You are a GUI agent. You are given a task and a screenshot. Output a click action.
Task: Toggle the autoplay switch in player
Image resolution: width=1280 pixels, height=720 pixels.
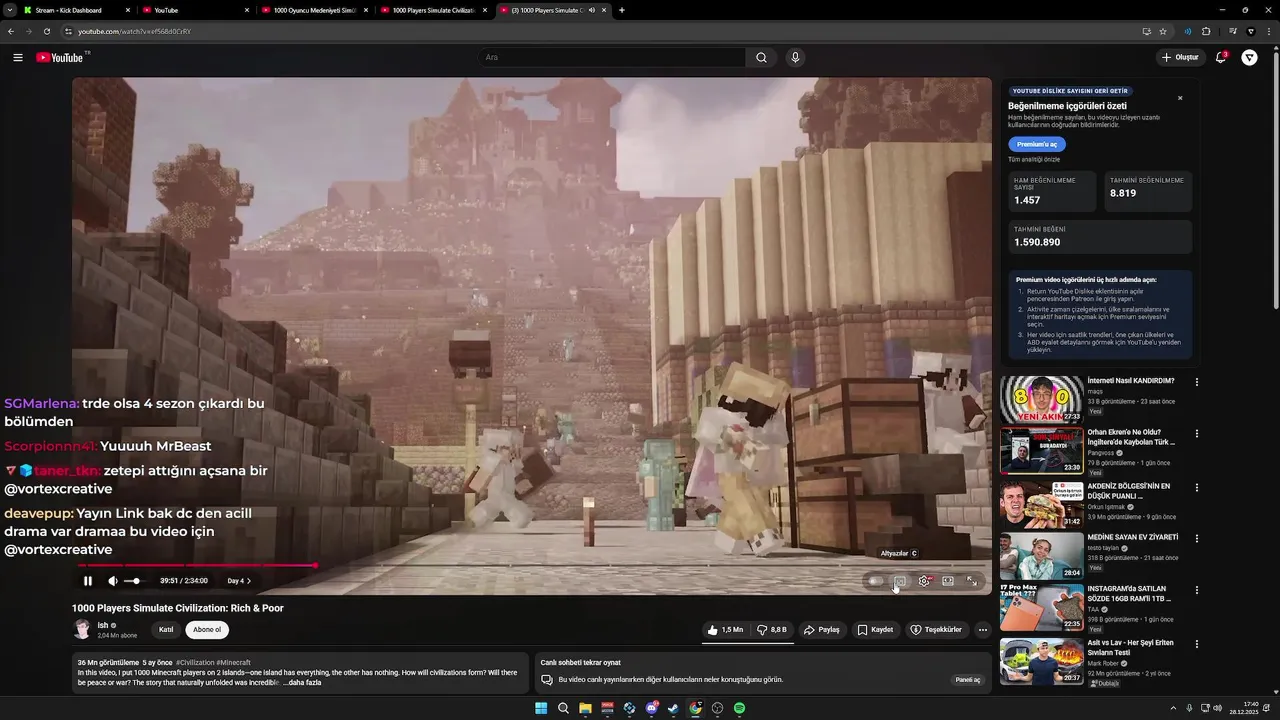pyautogui.click(x=875, y=581)
